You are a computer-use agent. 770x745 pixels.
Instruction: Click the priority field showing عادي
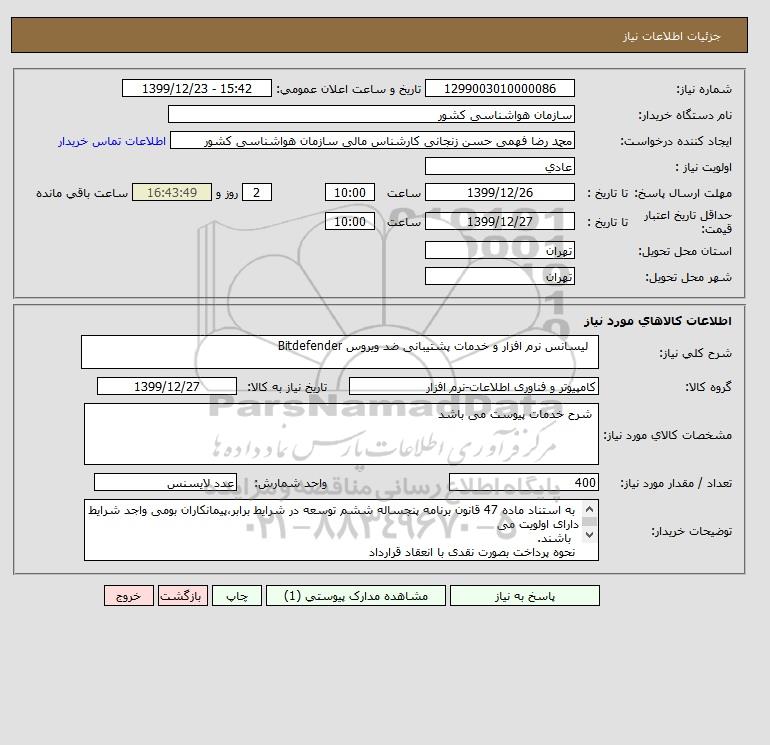(x=499, y=166)
